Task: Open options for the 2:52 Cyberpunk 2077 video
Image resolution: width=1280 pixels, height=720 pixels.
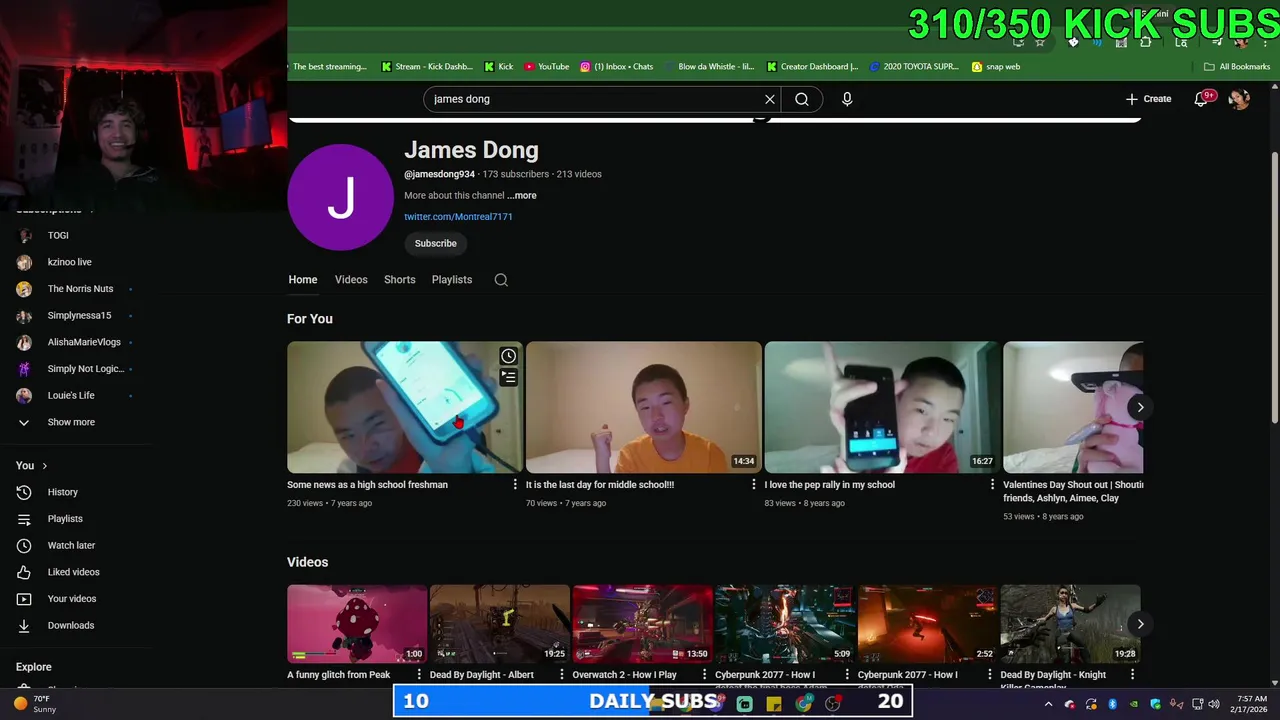Action: (x=990, y=675)
